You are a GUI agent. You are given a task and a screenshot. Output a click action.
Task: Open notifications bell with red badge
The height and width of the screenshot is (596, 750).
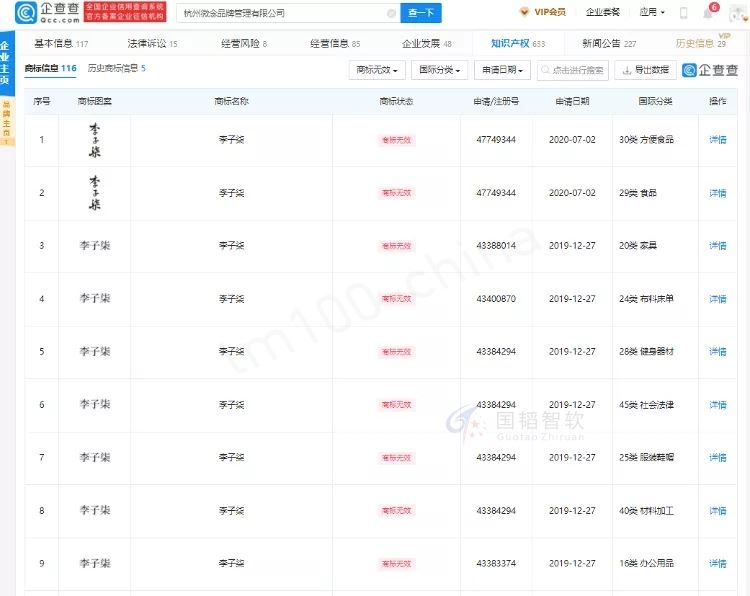(x=709, y=12)
